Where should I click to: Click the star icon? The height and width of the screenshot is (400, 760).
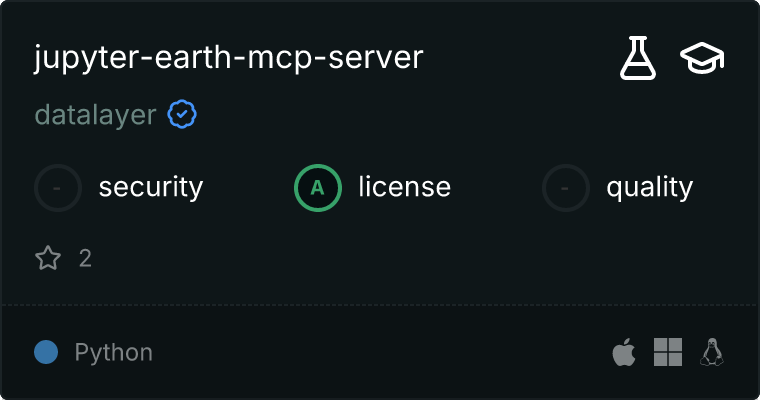click(48, 259)
